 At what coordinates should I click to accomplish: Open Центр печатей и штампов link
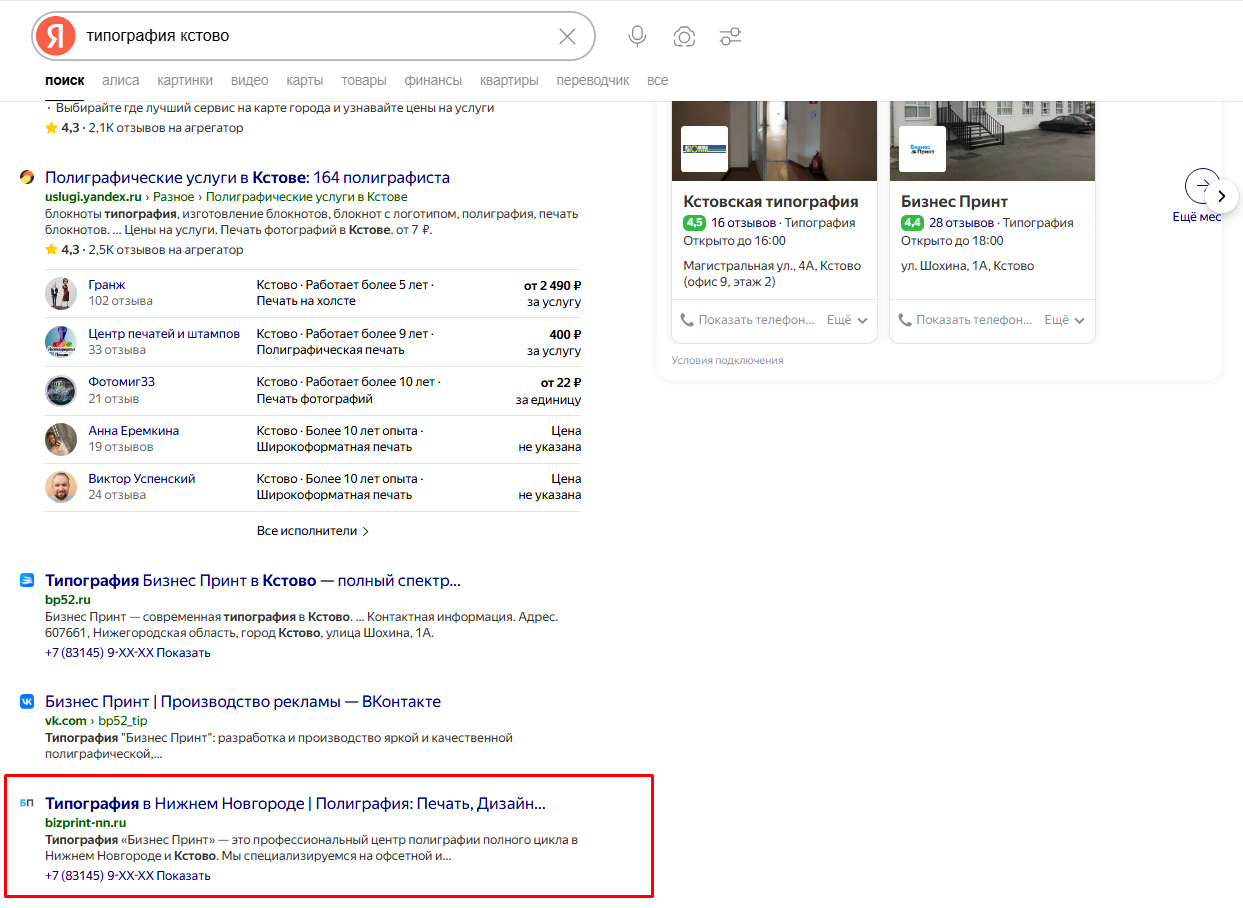click(164, 334)
